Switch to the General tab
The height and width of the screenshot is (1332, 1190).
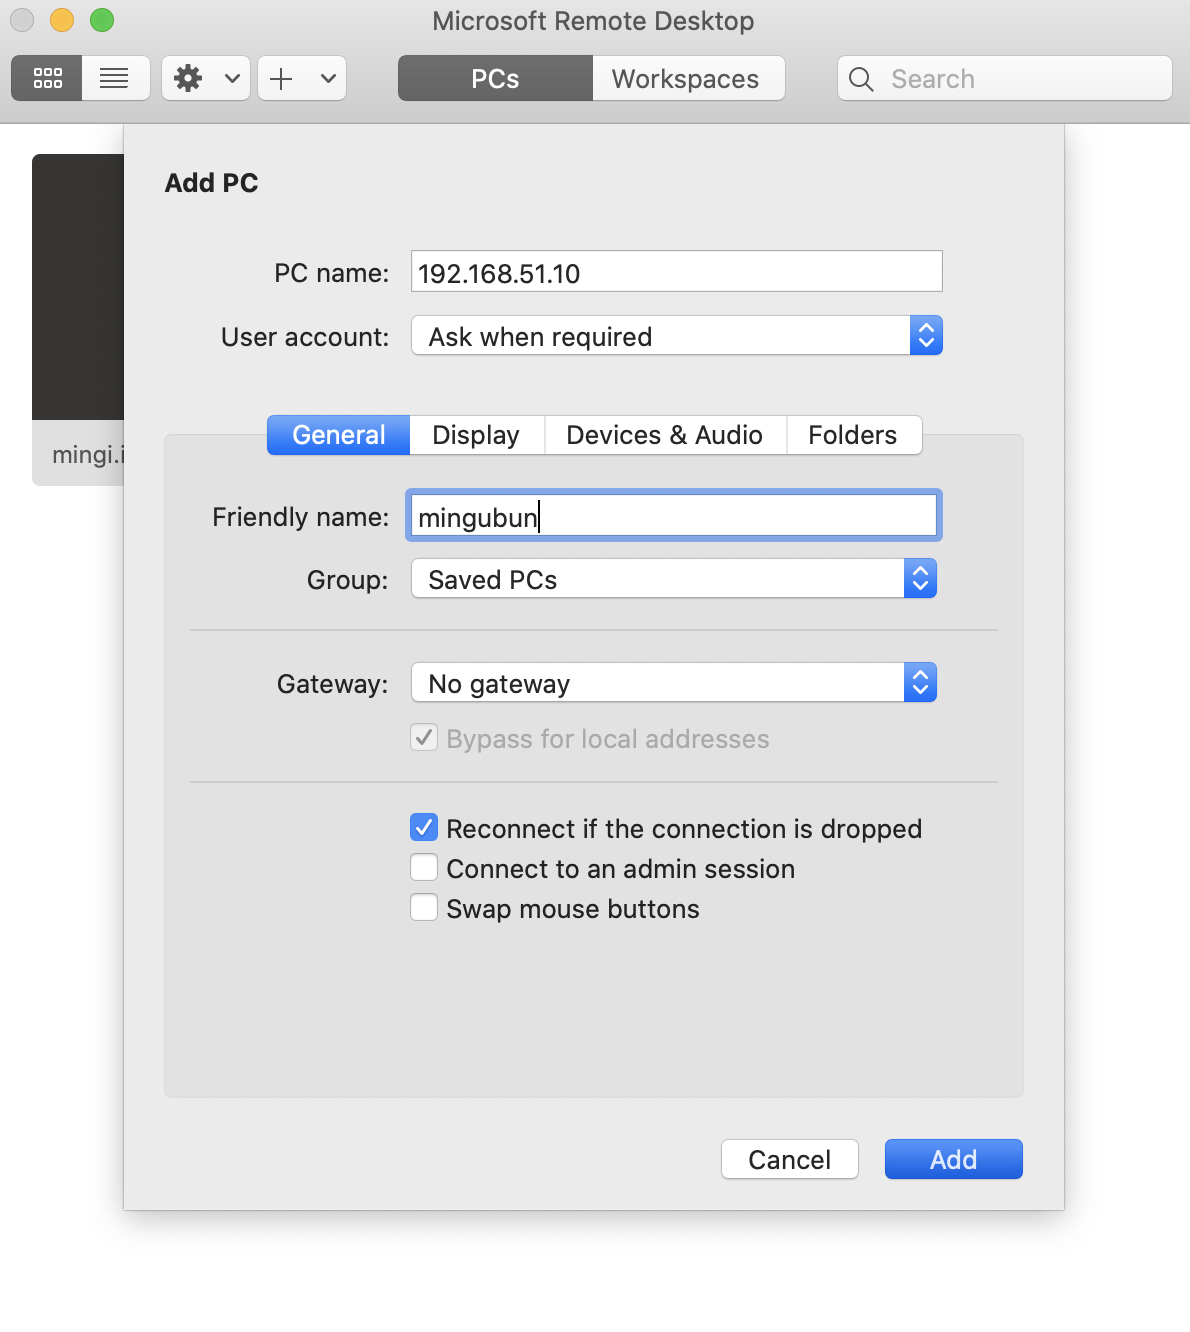[x=339, y=435]
